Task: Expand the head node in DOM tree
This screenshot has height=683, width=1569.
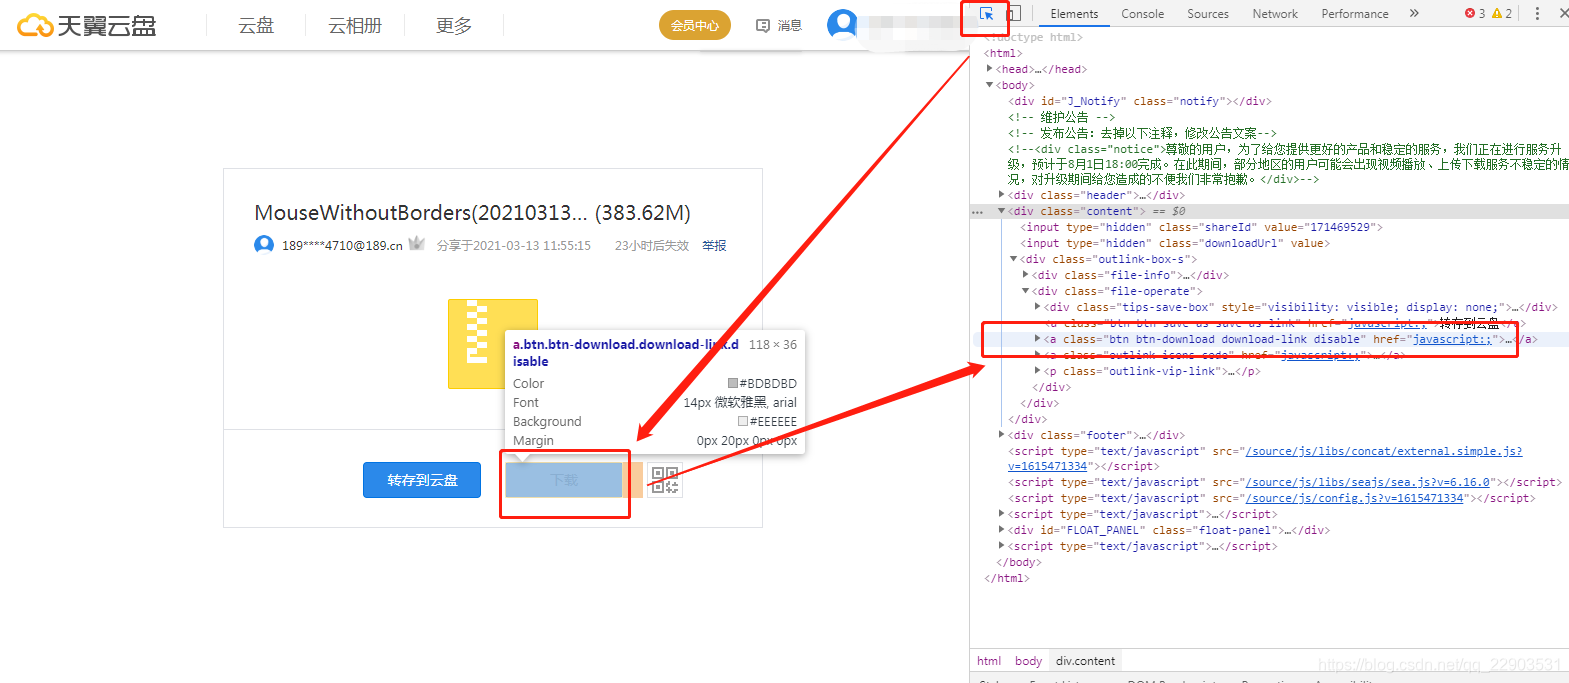Action: 990,69
